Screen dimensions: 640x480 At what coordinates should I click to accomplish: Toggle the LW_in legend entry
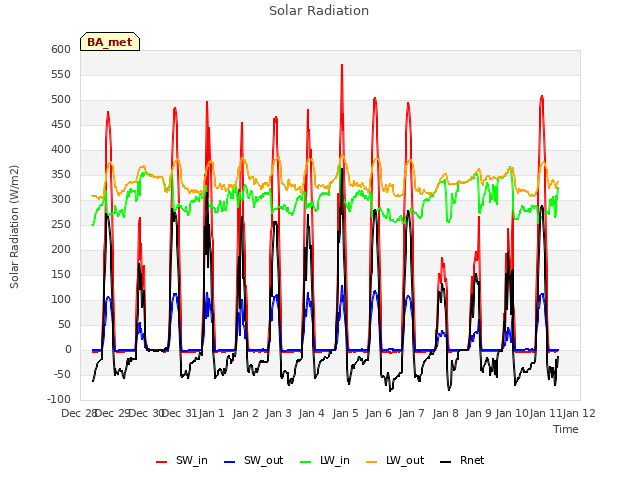pyautogui.click(x=325, y=460)
